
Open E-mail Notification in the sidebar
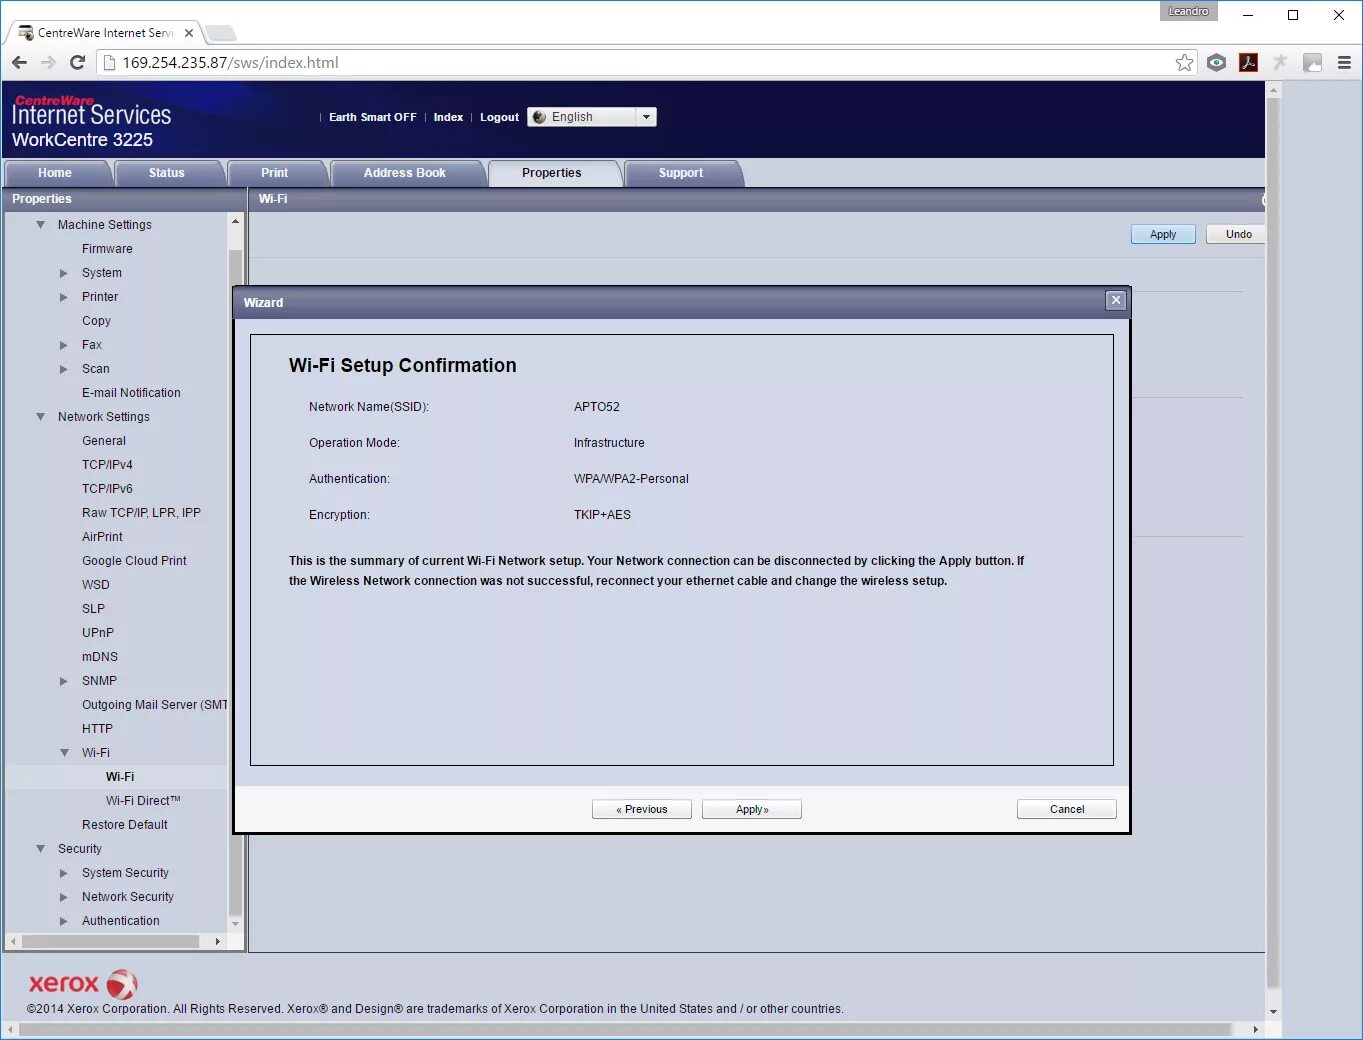tap(131, 393)
